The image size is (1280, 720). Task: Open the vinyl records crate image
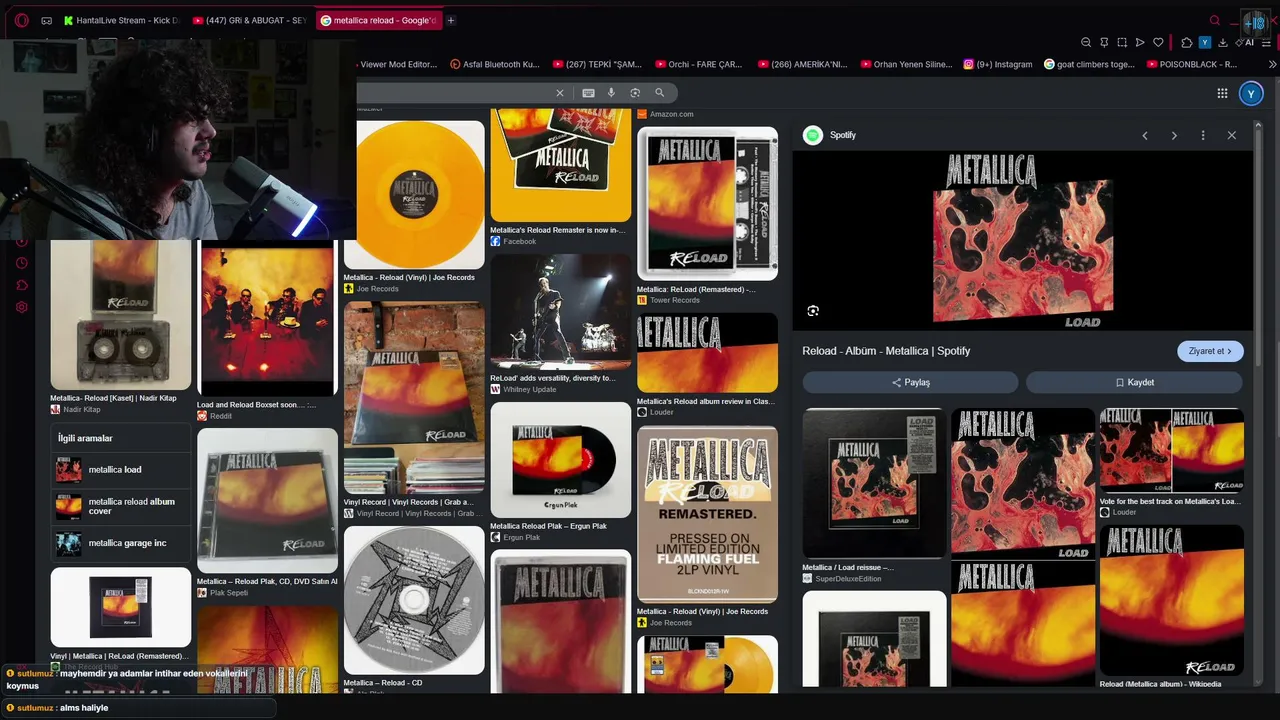coord(414,398)
